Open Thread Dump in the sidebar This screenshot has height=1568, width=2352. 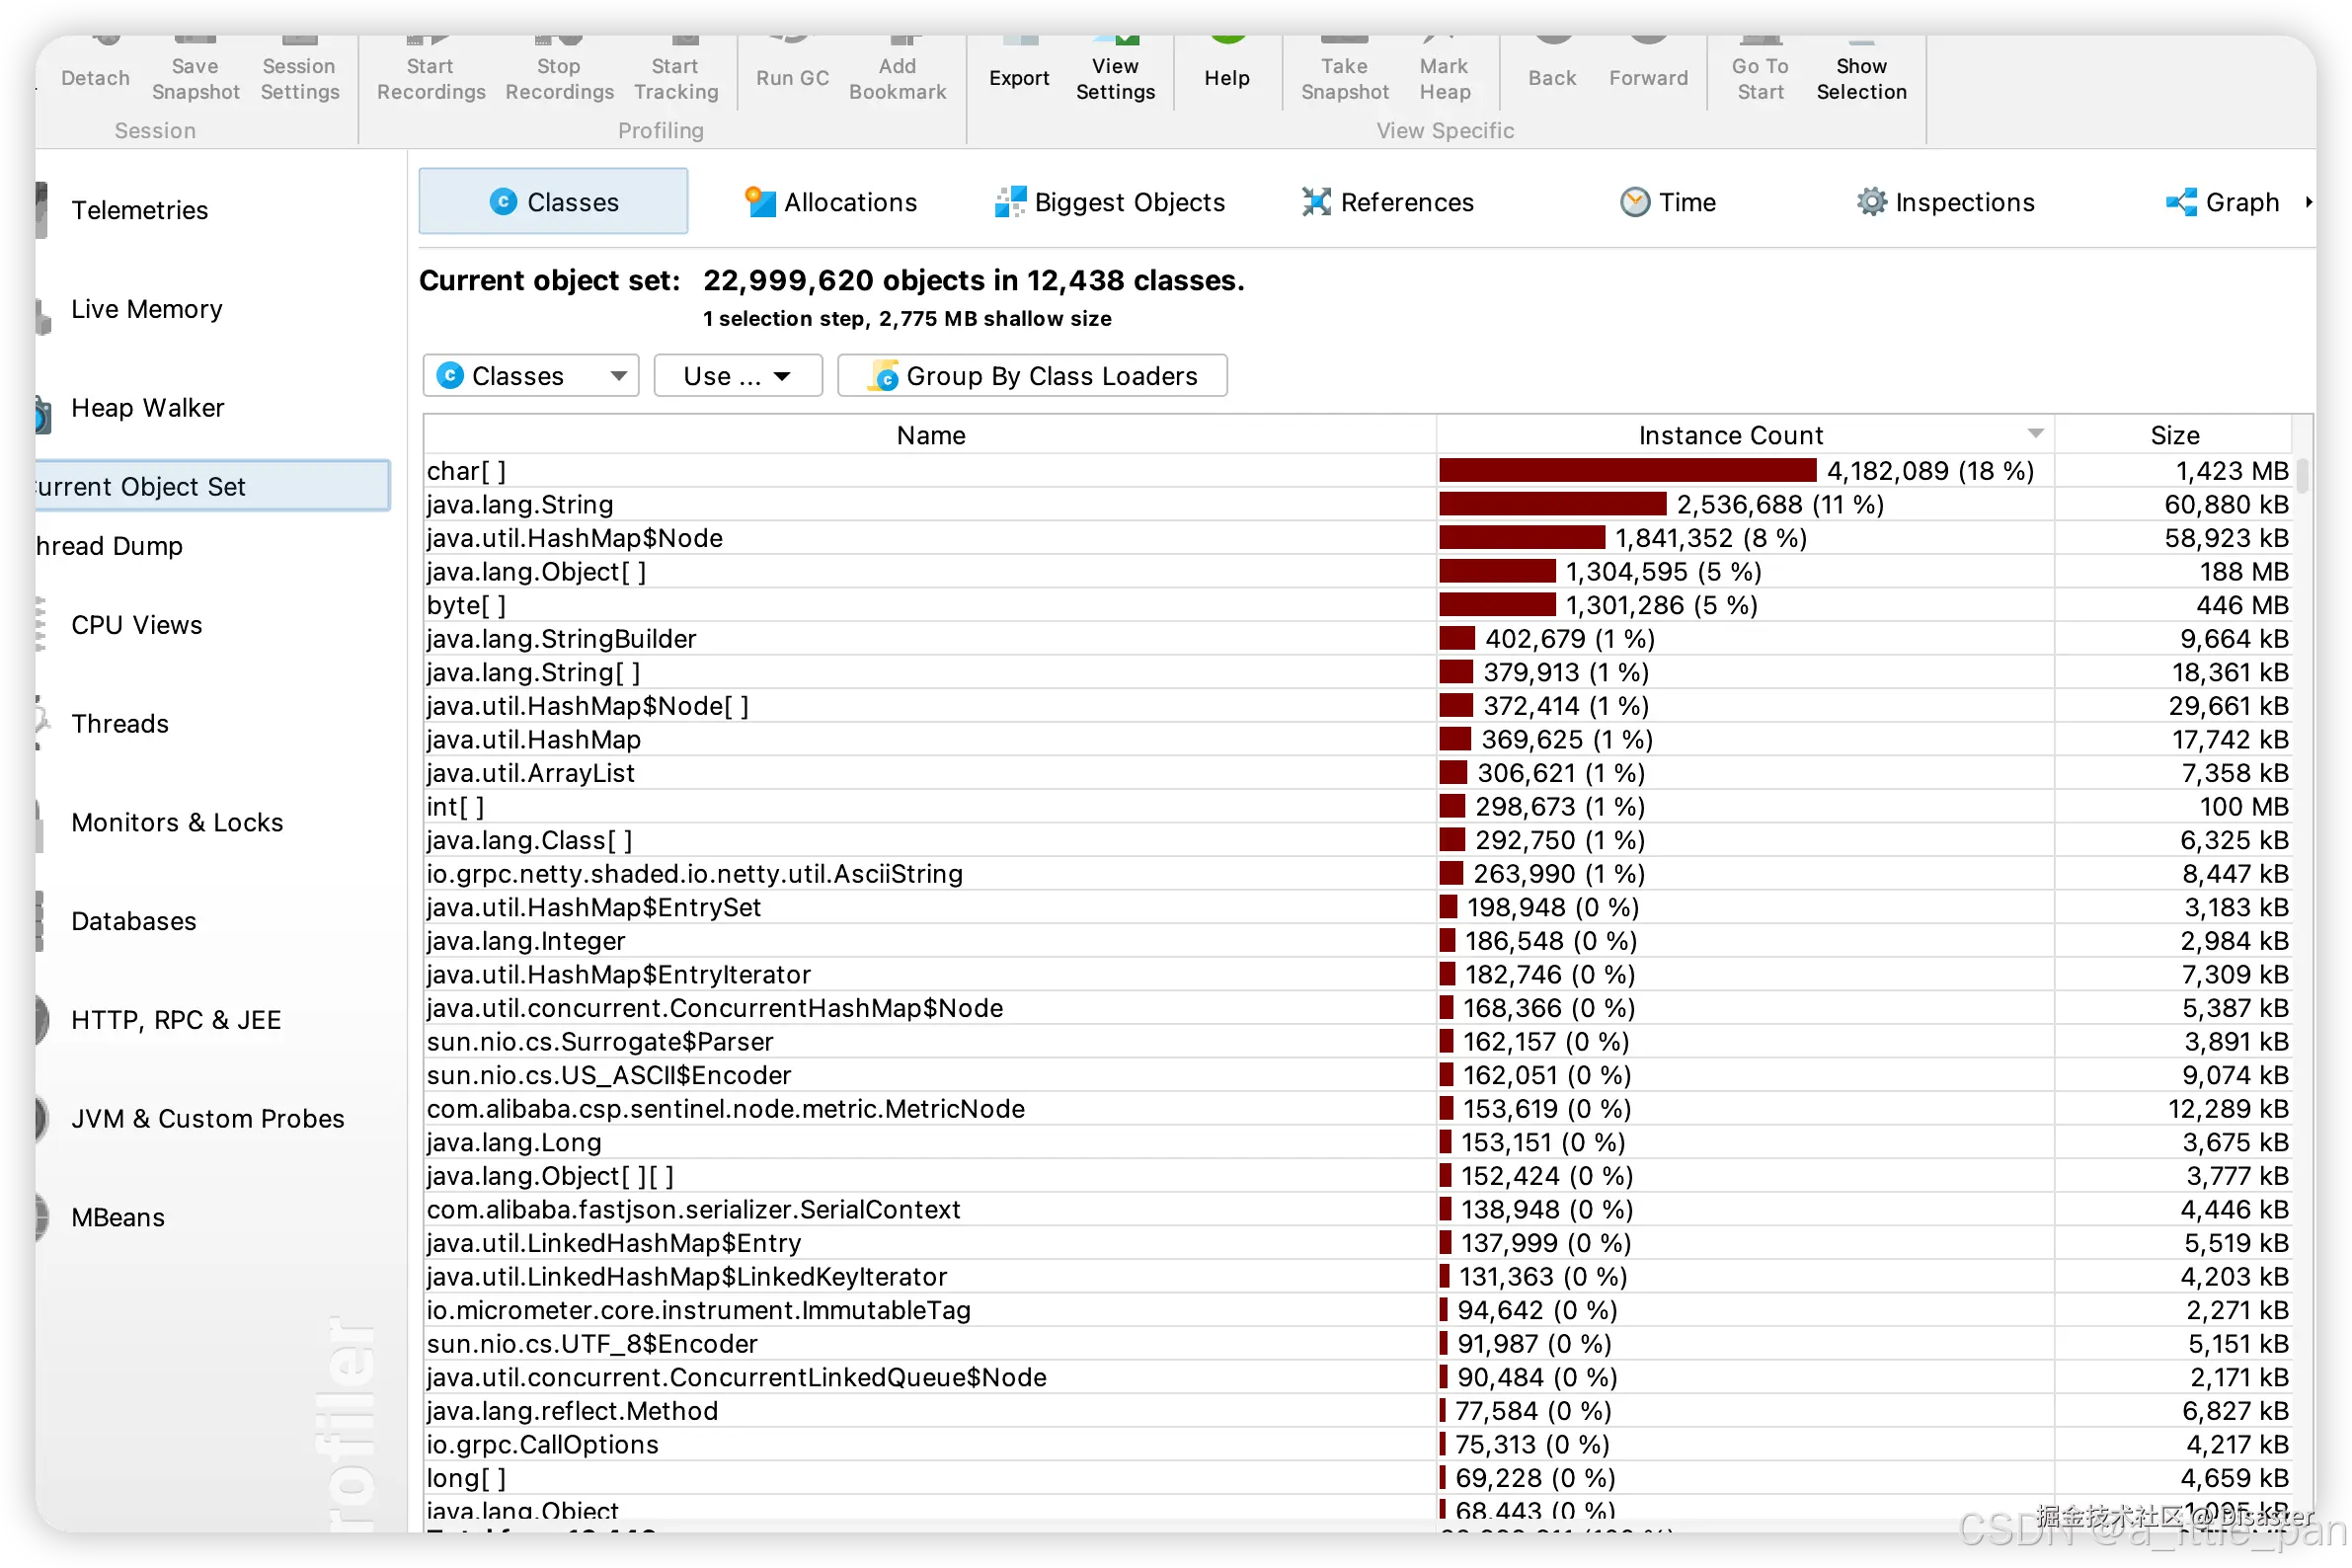(x=110, y=546)
